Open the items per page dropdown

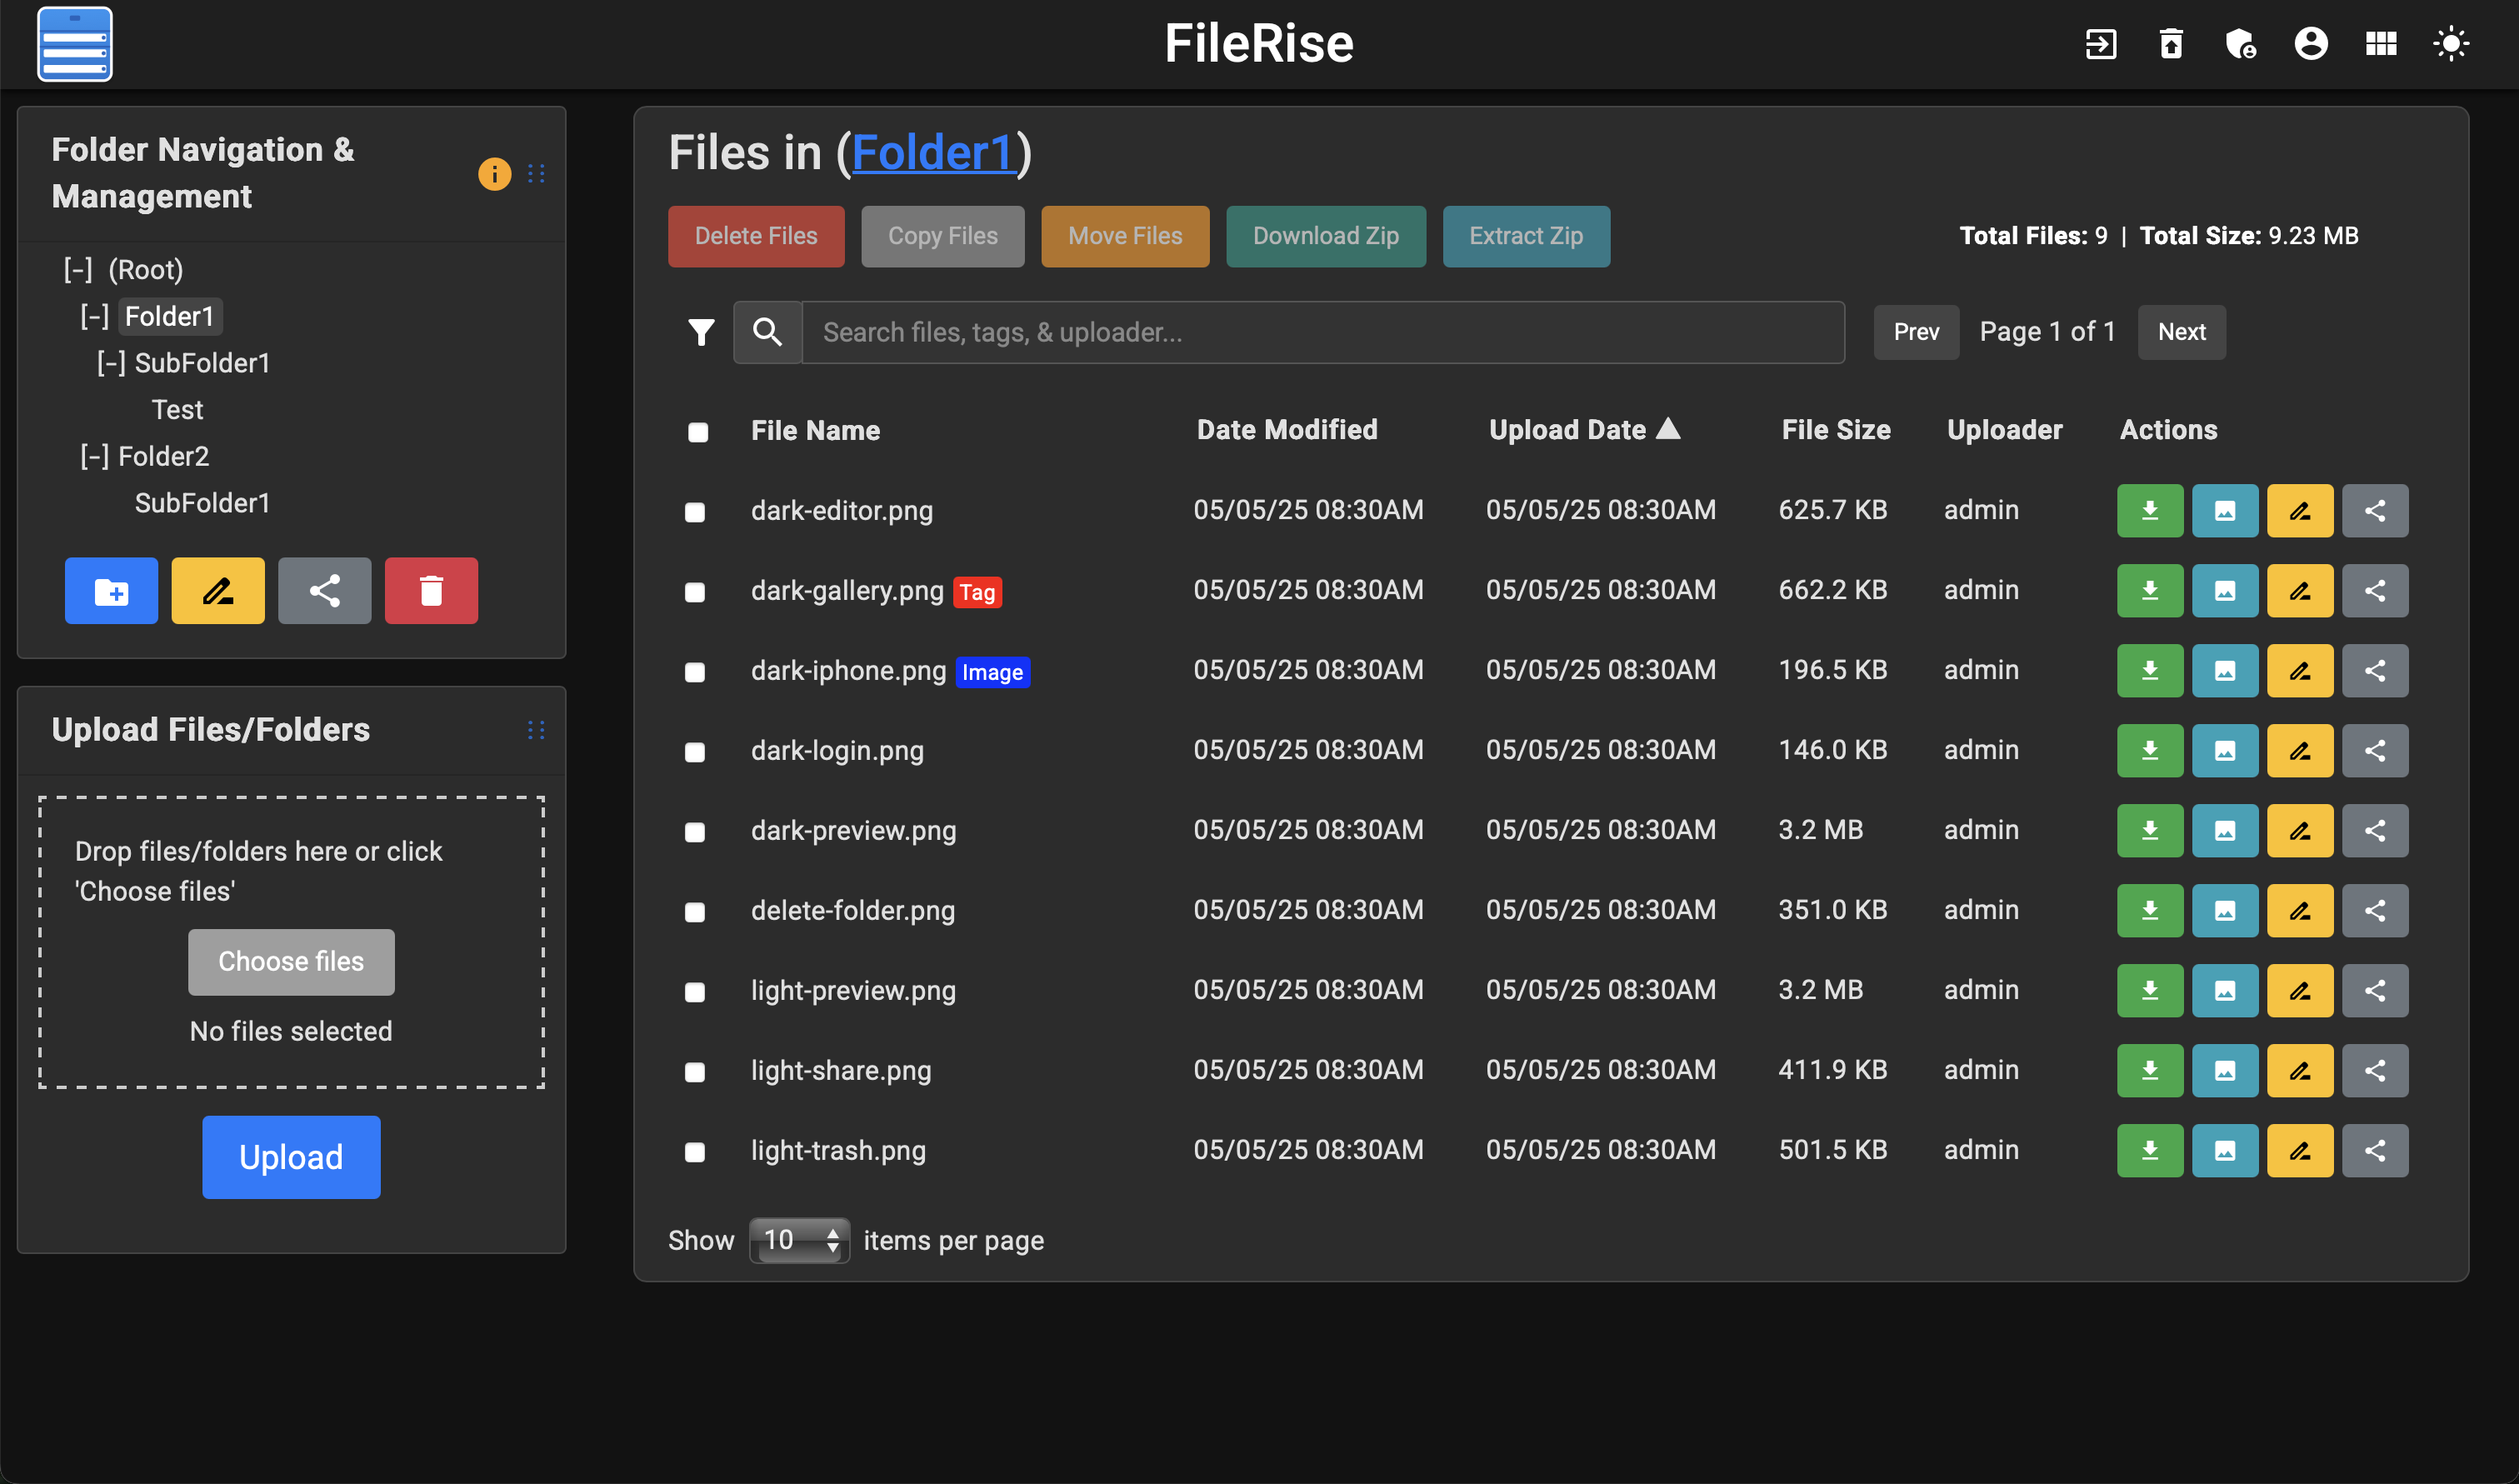click(x=799, y=1240)
